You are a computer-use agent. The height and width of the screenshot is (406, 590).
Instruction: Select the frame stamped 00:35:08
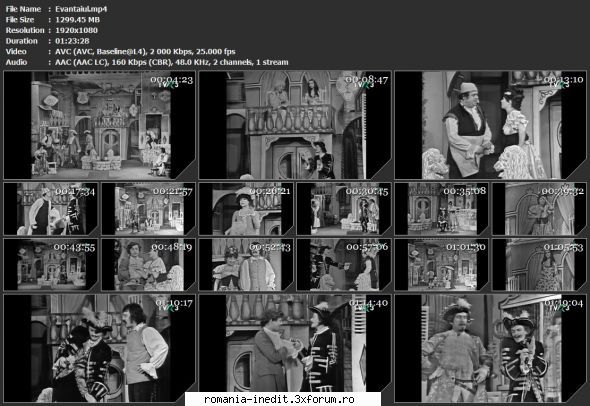tap(442, 209)
